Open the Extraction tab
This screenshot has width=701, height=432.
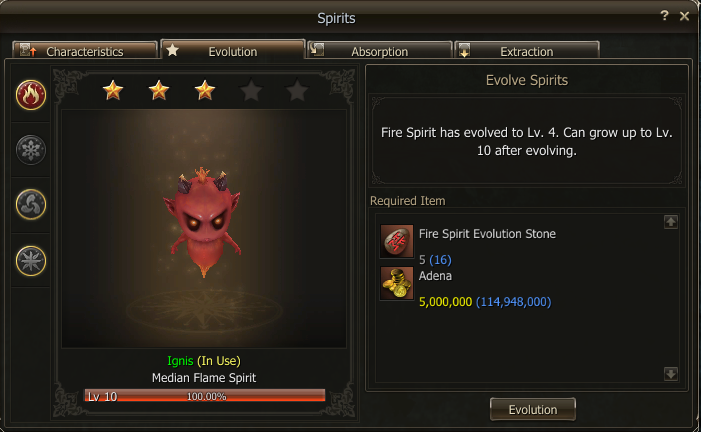point(527,51)
